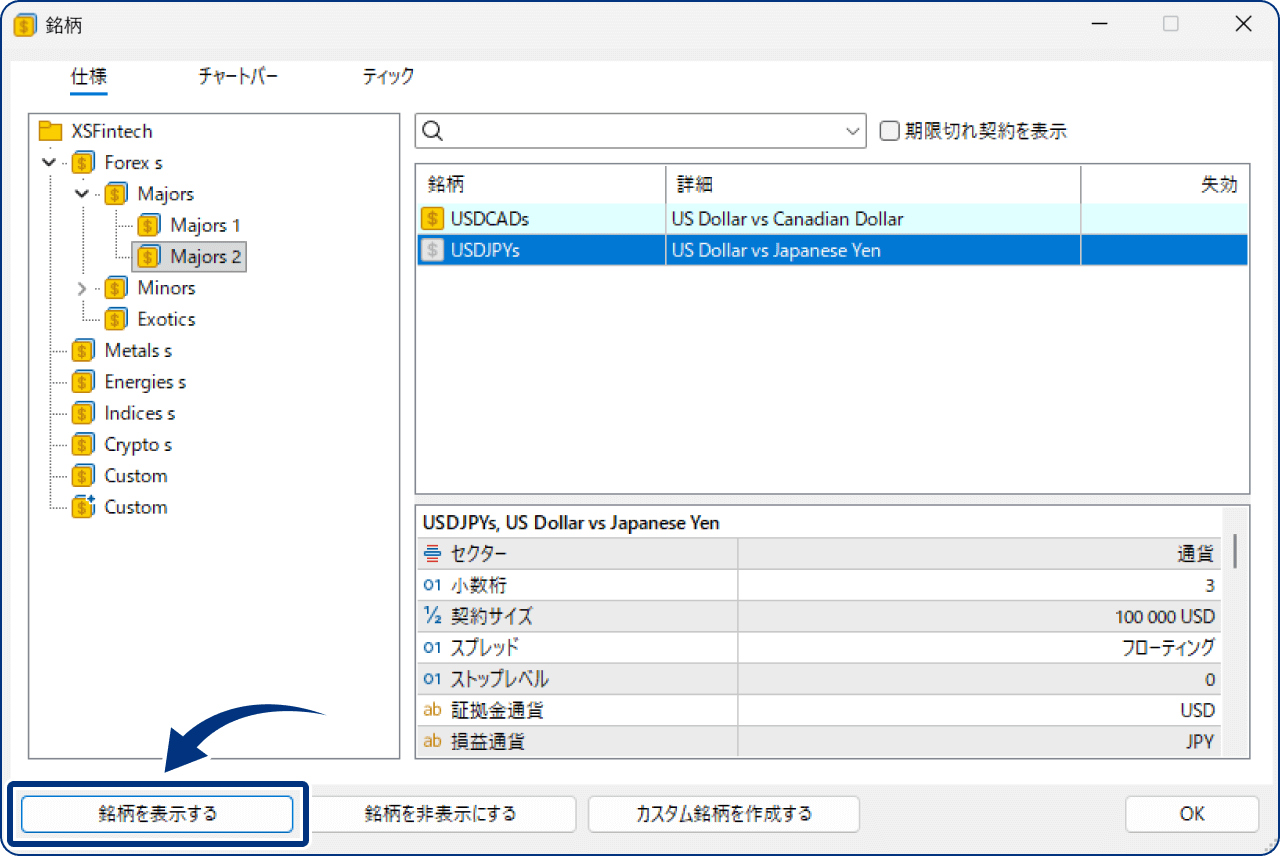Switch to the チャートバー tab

click(x=238, y=76)
